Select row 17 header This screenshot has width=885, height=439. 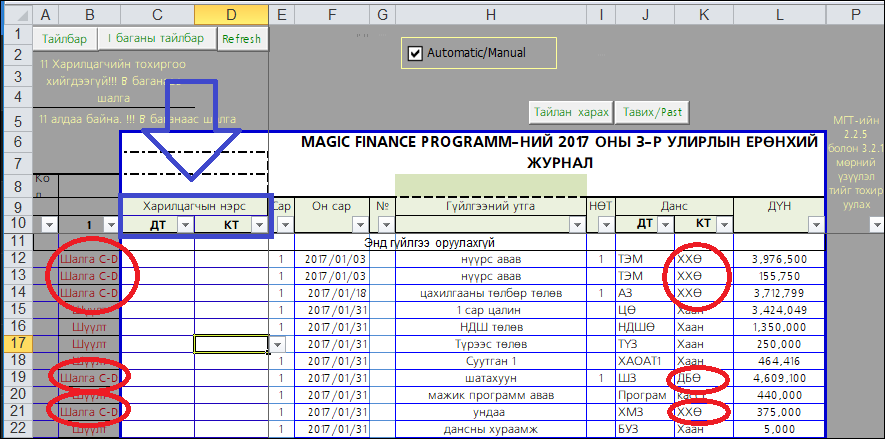tap(16, 343)
